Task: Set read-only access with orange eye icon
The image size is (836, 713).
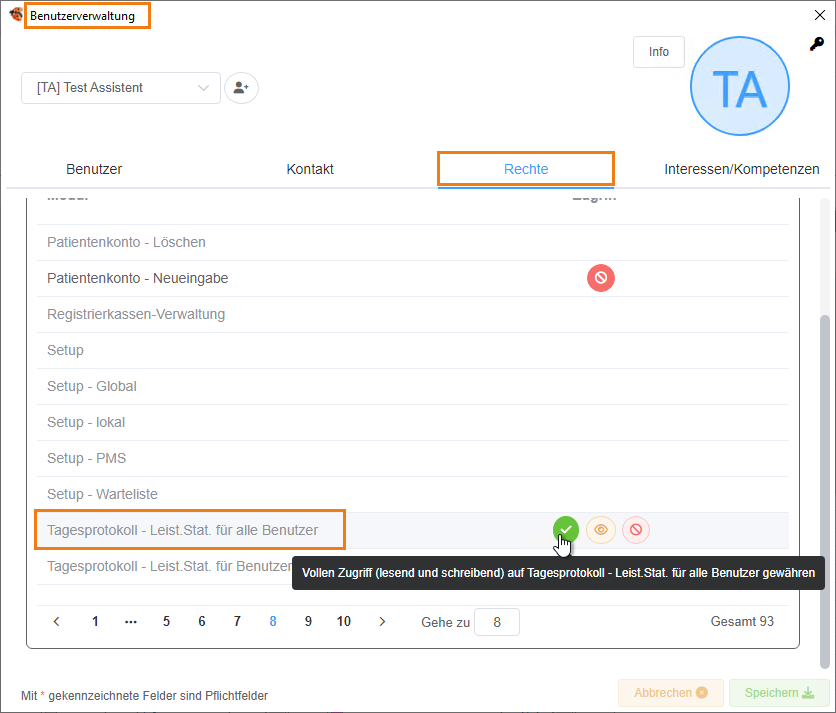Action: click(x=601, y=530)
